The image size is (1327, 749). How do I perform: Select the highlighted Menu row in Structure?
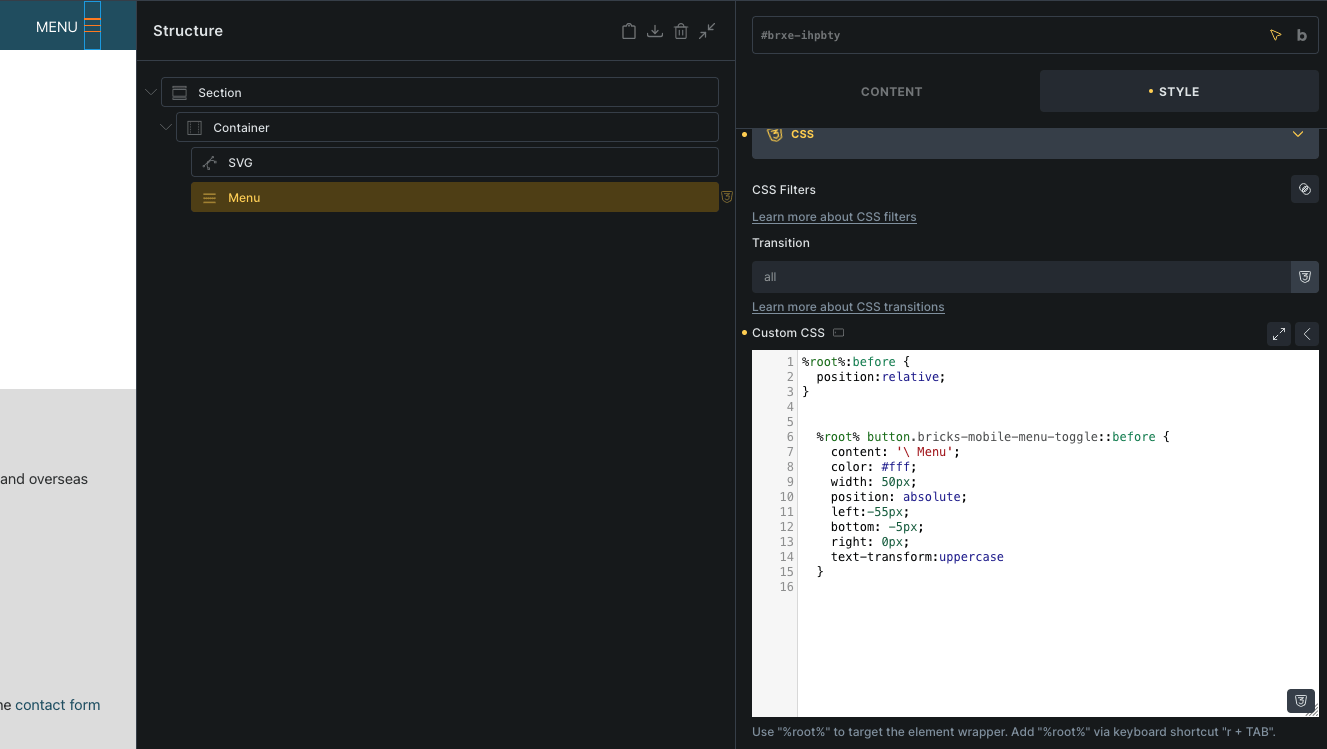pyautogui.click(x=455, y=197)
